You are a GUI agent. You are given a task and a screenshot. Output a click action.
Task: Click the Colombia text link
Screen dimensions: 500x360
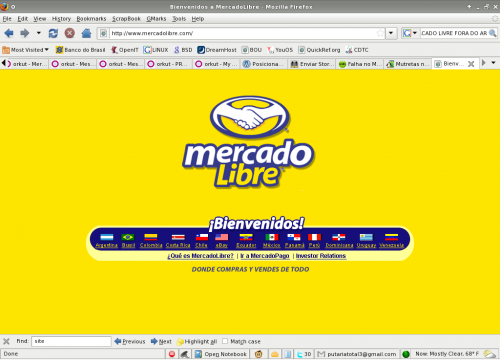pos(151,245)
